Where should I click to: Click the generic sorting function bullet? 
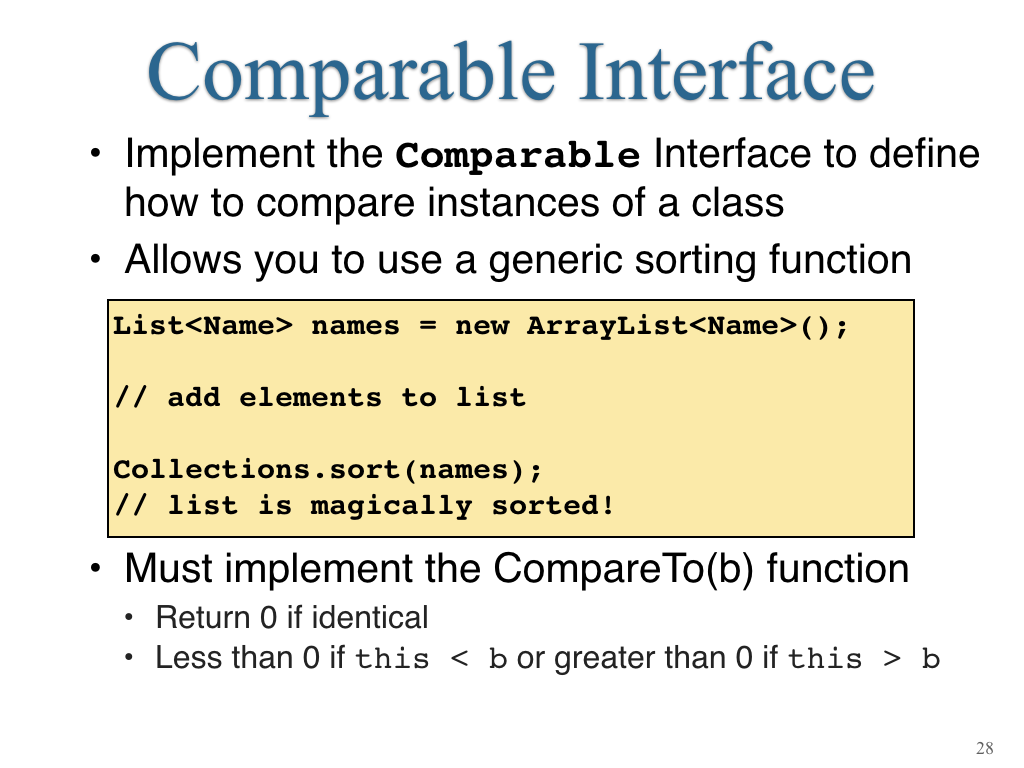coord(517,260)
